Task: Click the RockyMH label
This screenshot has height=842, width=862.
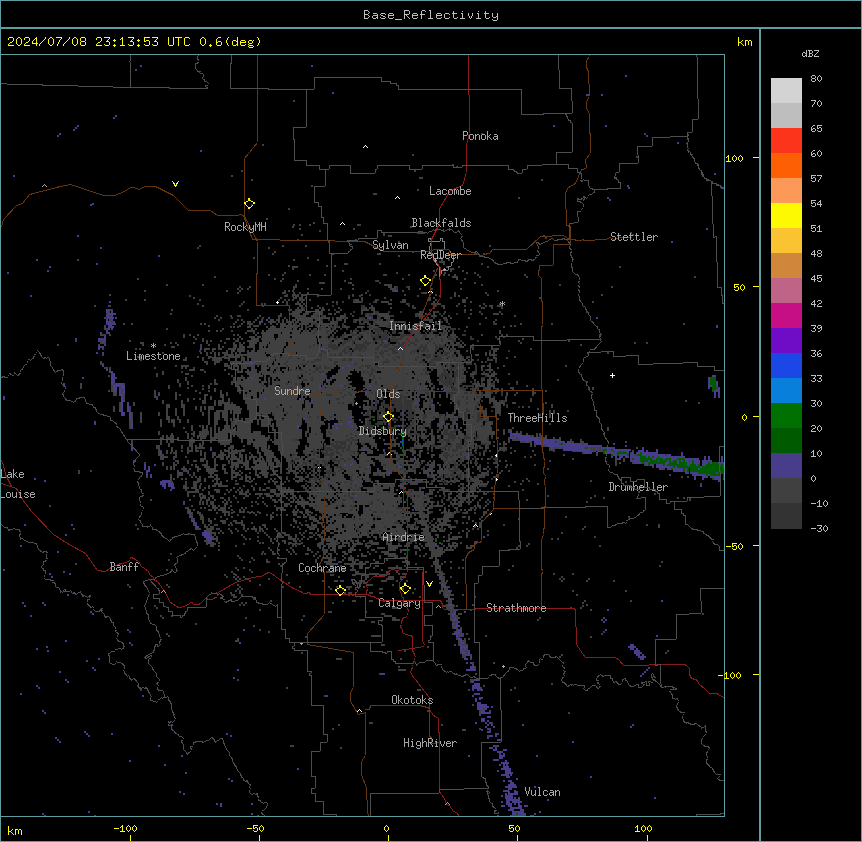Action: pos(245,227)
